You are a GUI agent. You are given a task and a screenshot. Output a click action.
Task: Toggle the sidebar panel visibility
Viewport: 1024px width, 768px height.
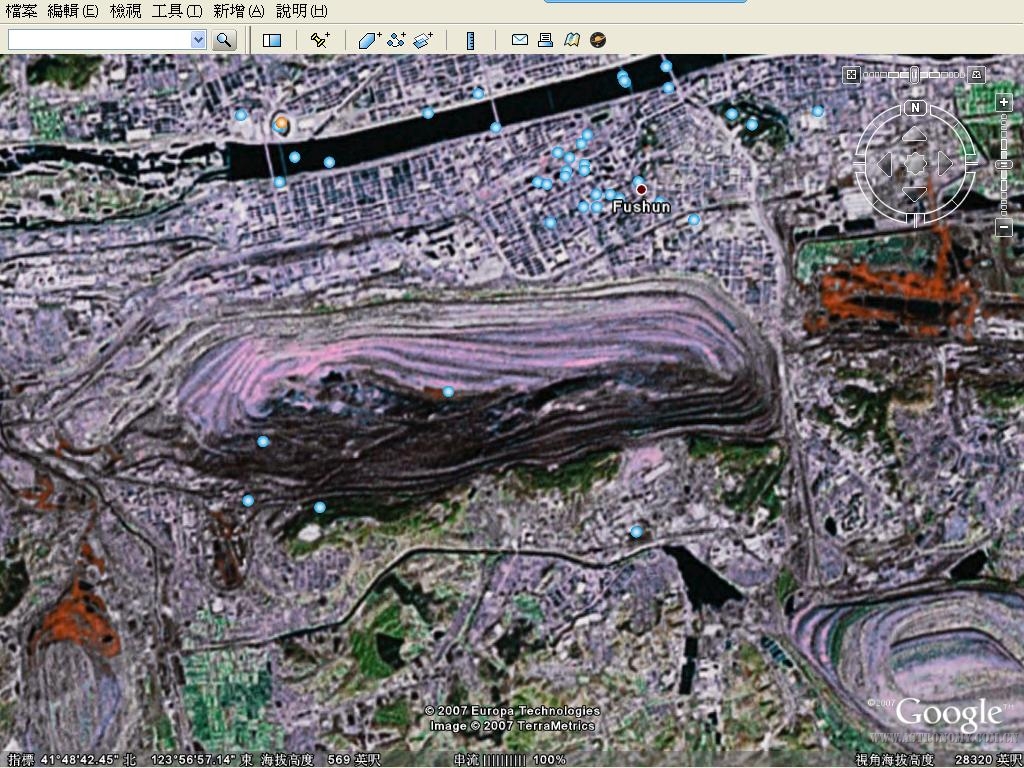[272, 40]
